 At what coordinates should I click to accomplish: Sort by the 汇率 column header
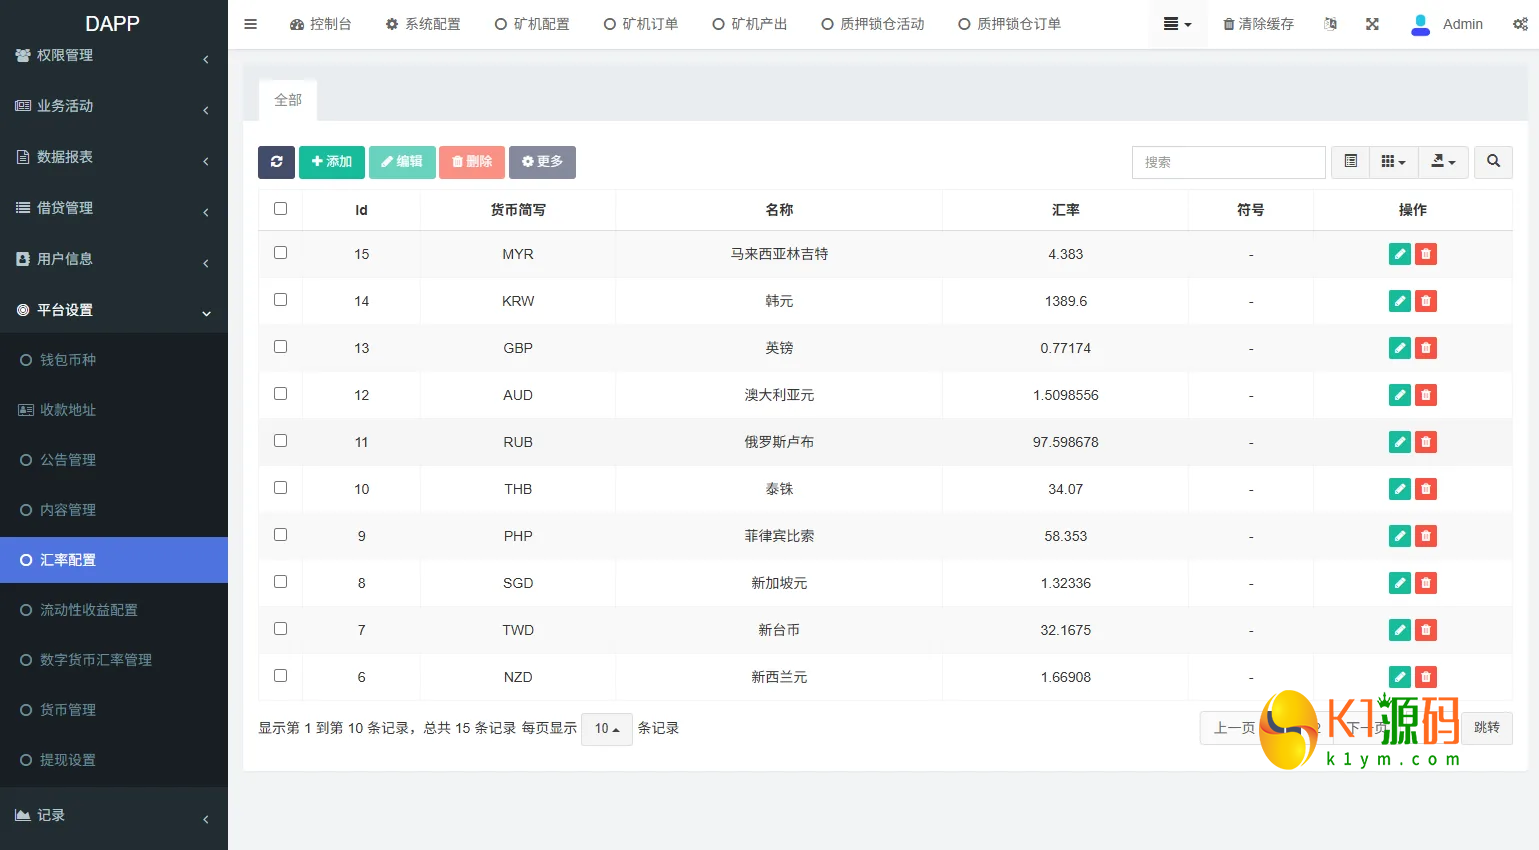(x=1066, y=210)
